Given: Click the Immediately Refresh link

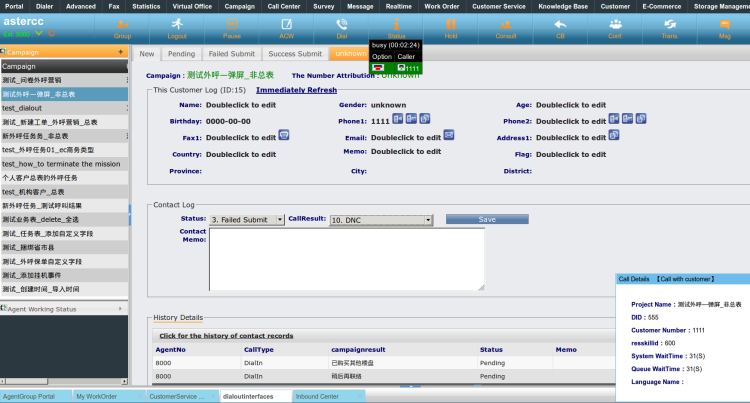Looking at the screenshot, I should [296, 90].
